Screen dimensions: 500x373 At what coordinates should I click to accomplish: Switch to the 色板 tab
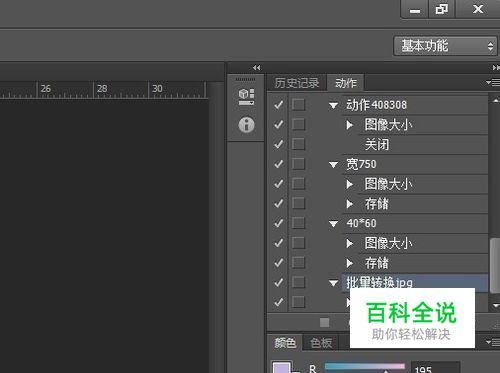(x=321, y=343)
